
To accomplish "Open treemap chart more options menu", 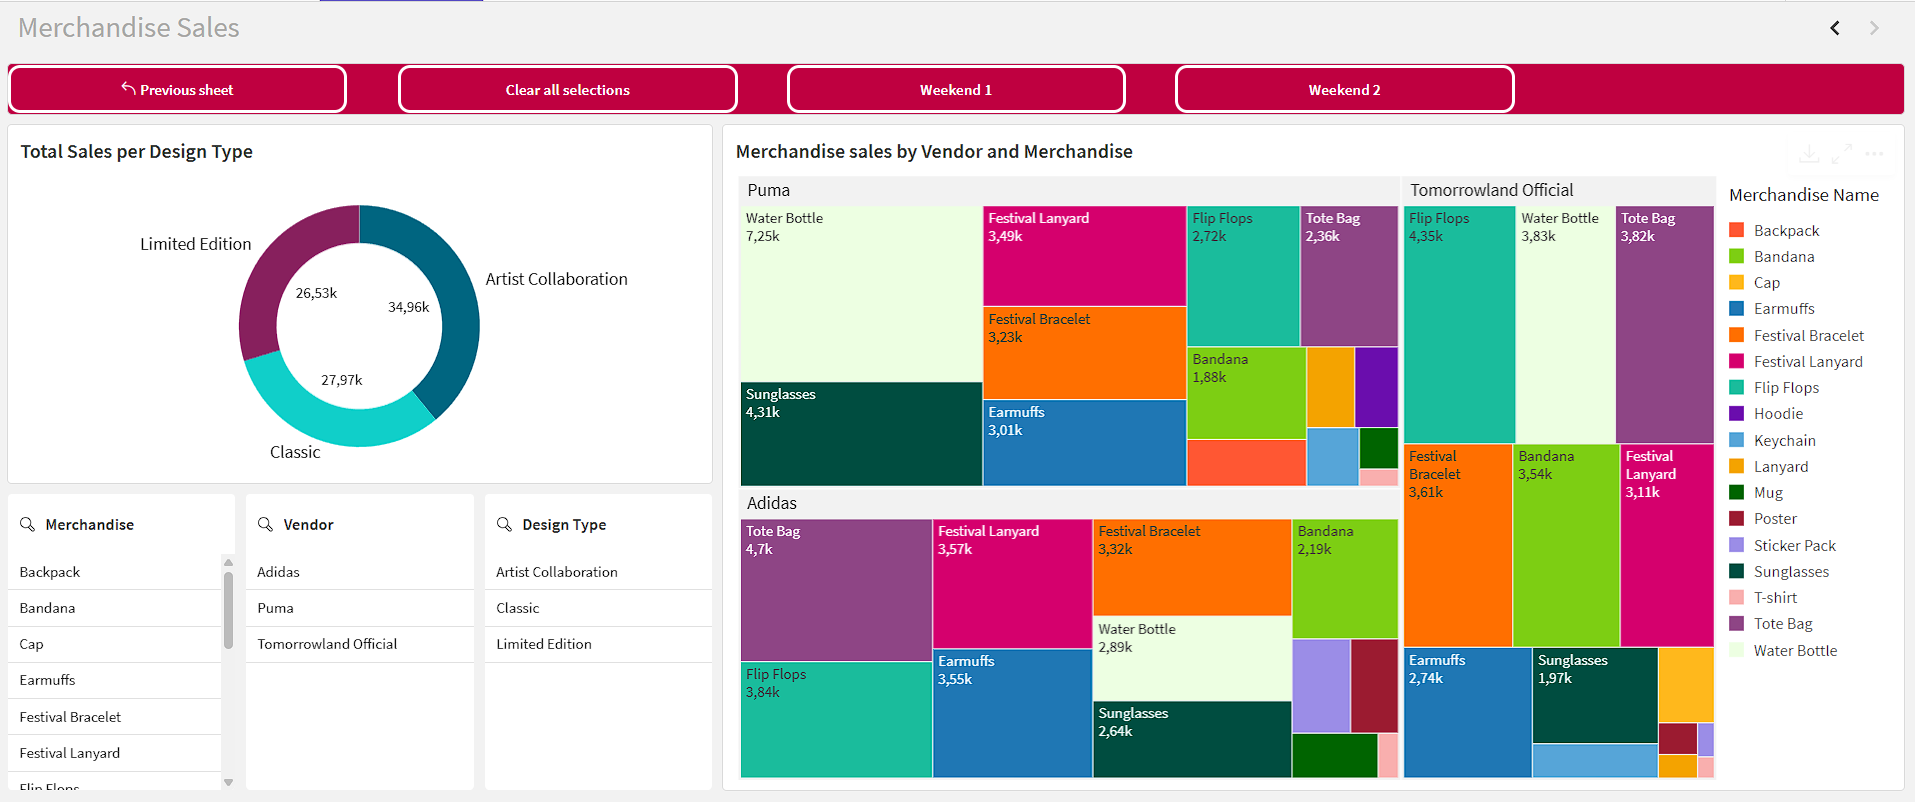I will tap(1874, 154).
